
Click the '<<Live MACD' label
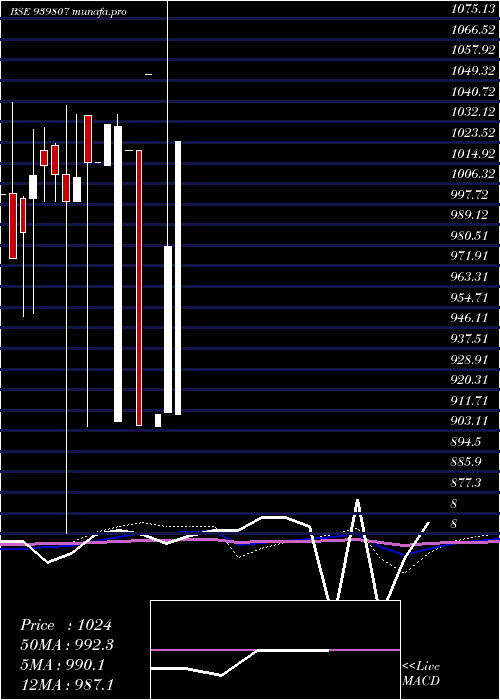pyautogui.click(x=421, y=674)
